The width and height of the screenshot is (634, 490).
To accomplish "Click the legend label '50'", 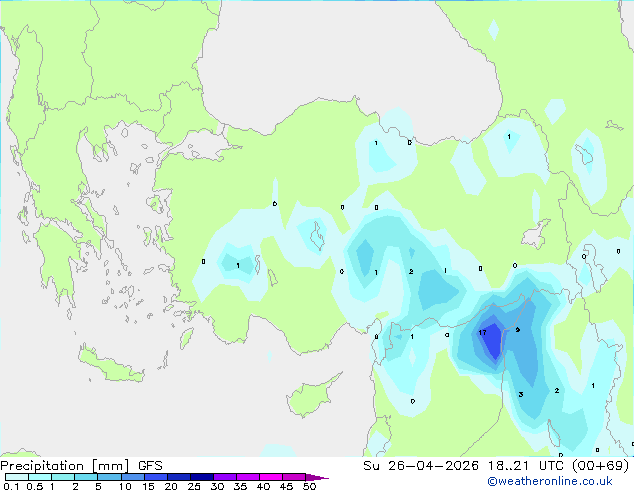I will tap(309, 486).
